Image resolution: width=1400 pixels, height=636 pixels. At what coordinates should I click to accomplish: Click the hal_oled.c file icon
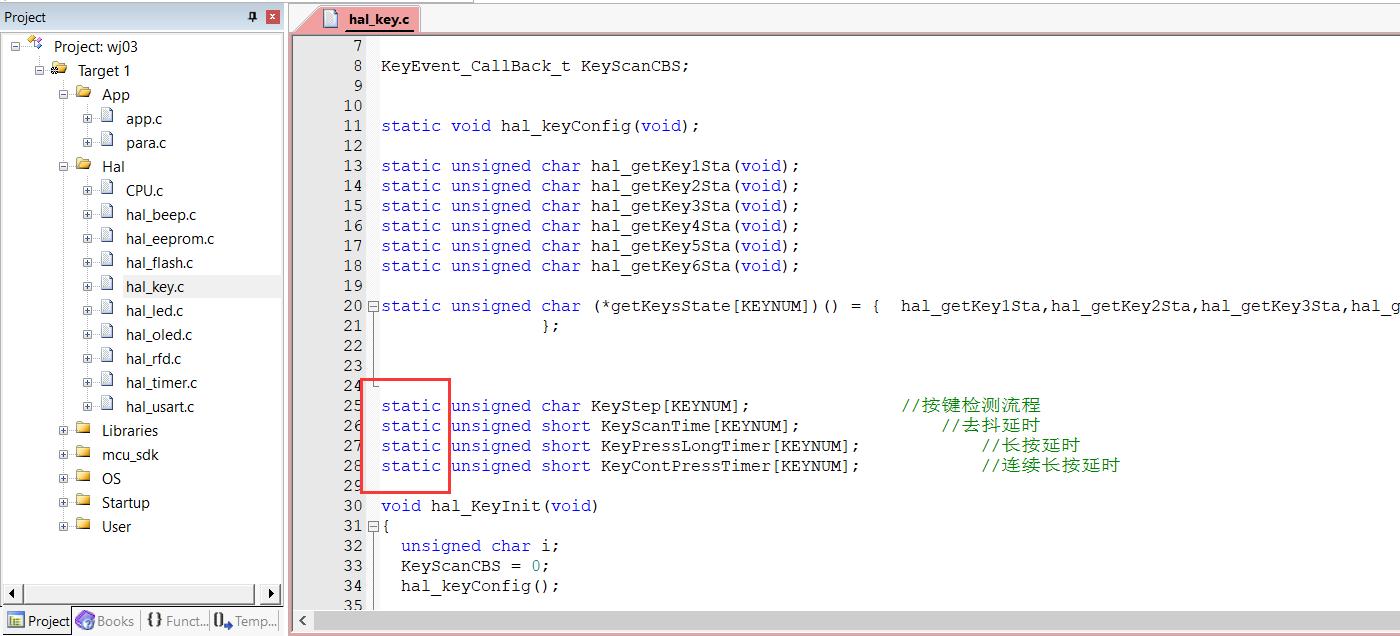click(107, 333)
